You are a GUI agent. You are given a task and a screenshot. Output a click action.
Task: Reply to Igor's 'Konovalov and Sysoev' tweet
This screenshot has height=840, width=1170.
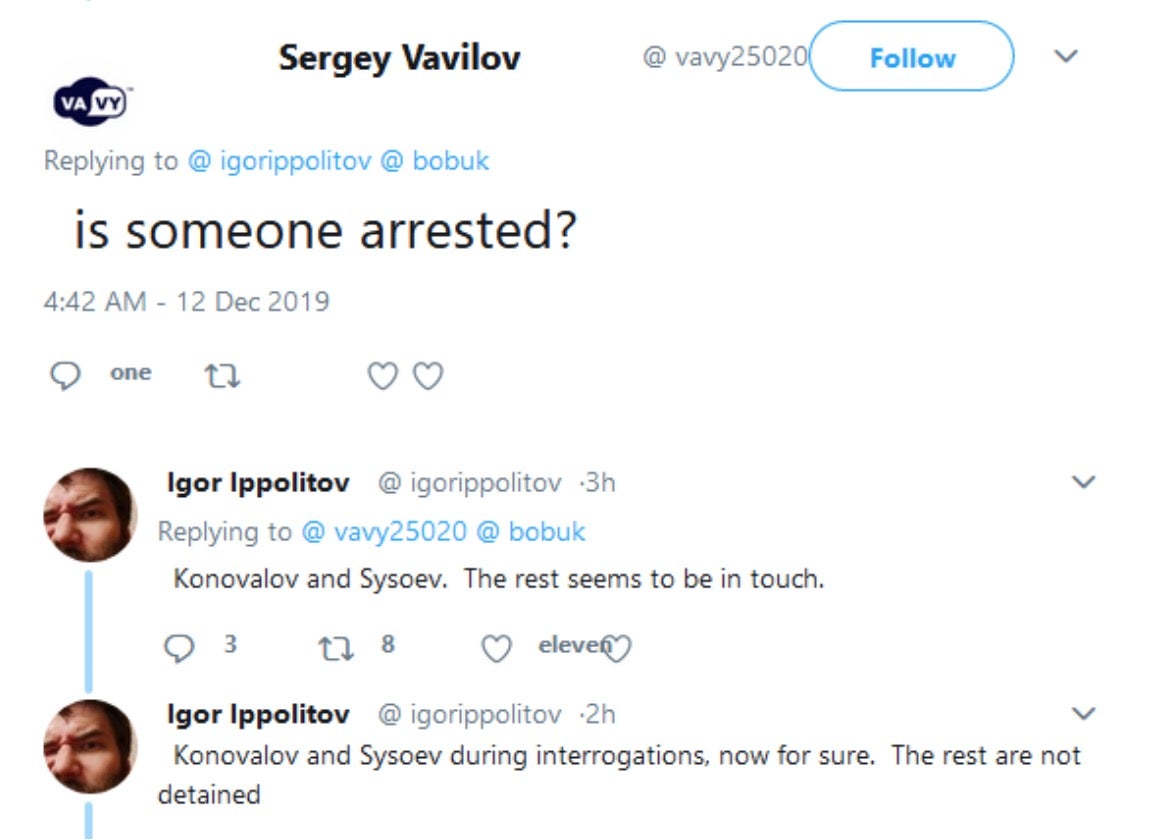178,648
